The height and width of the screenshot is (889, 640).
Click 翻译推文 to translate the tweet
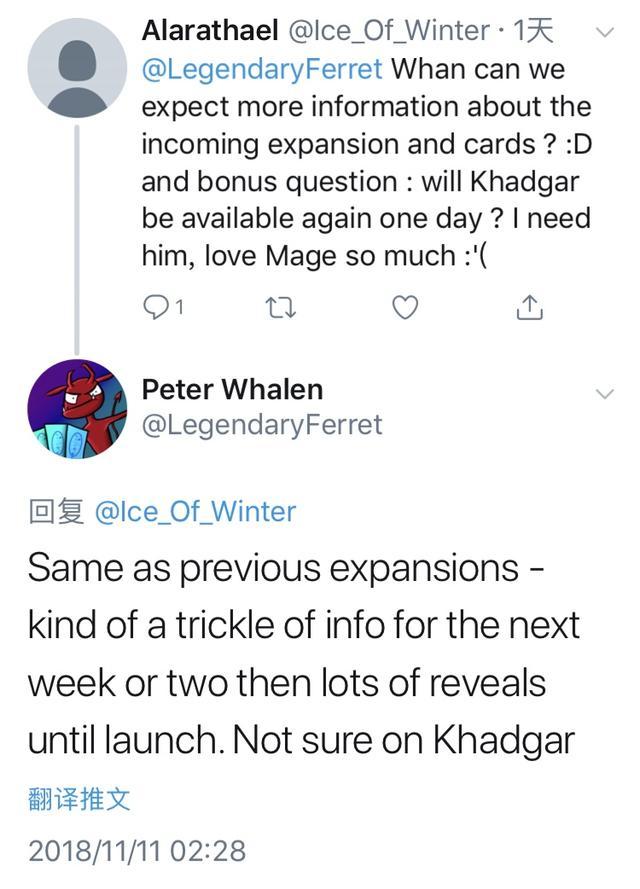coord(79,799)
